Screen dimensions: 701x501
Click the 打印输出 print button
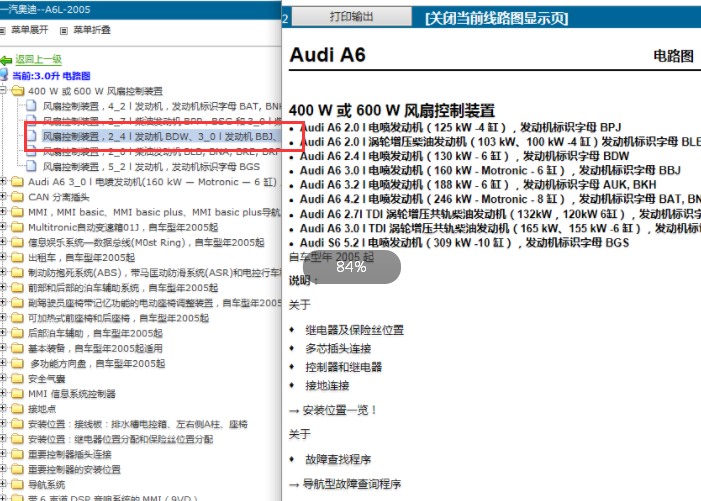[x=351, y=17]
